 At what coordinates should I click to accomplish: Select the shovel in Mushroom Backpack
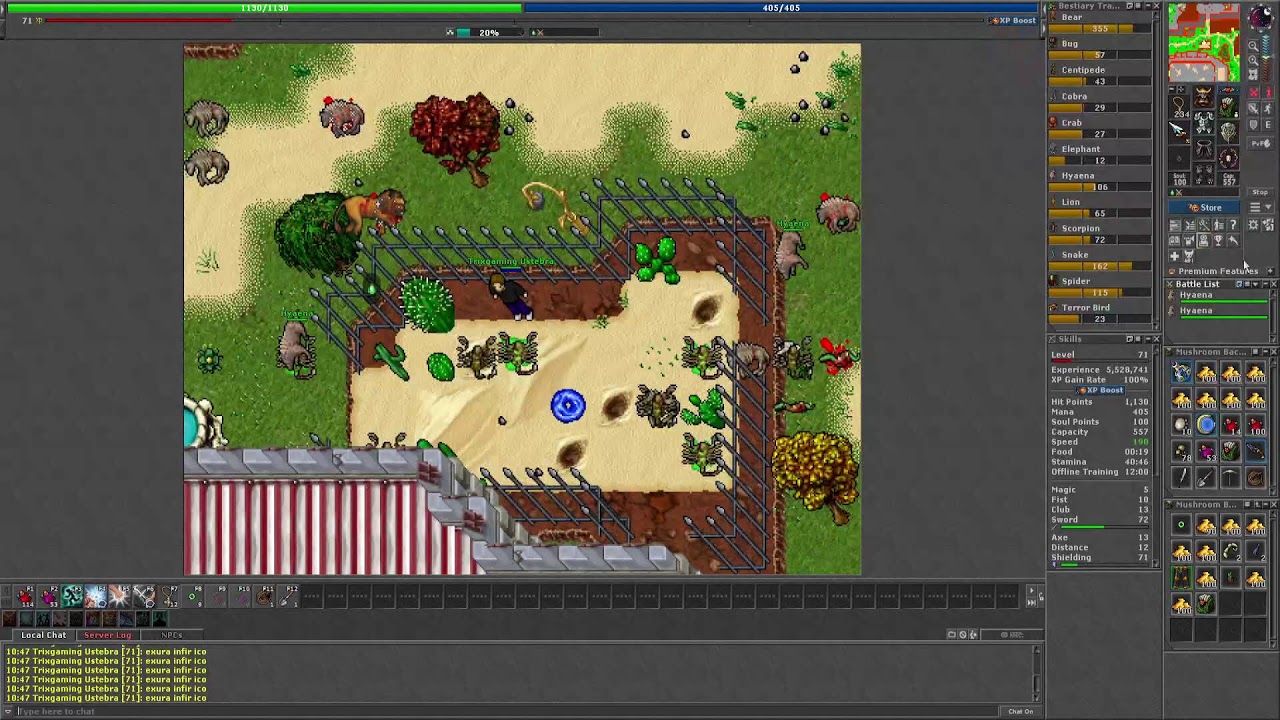[x=1206, y=477]
